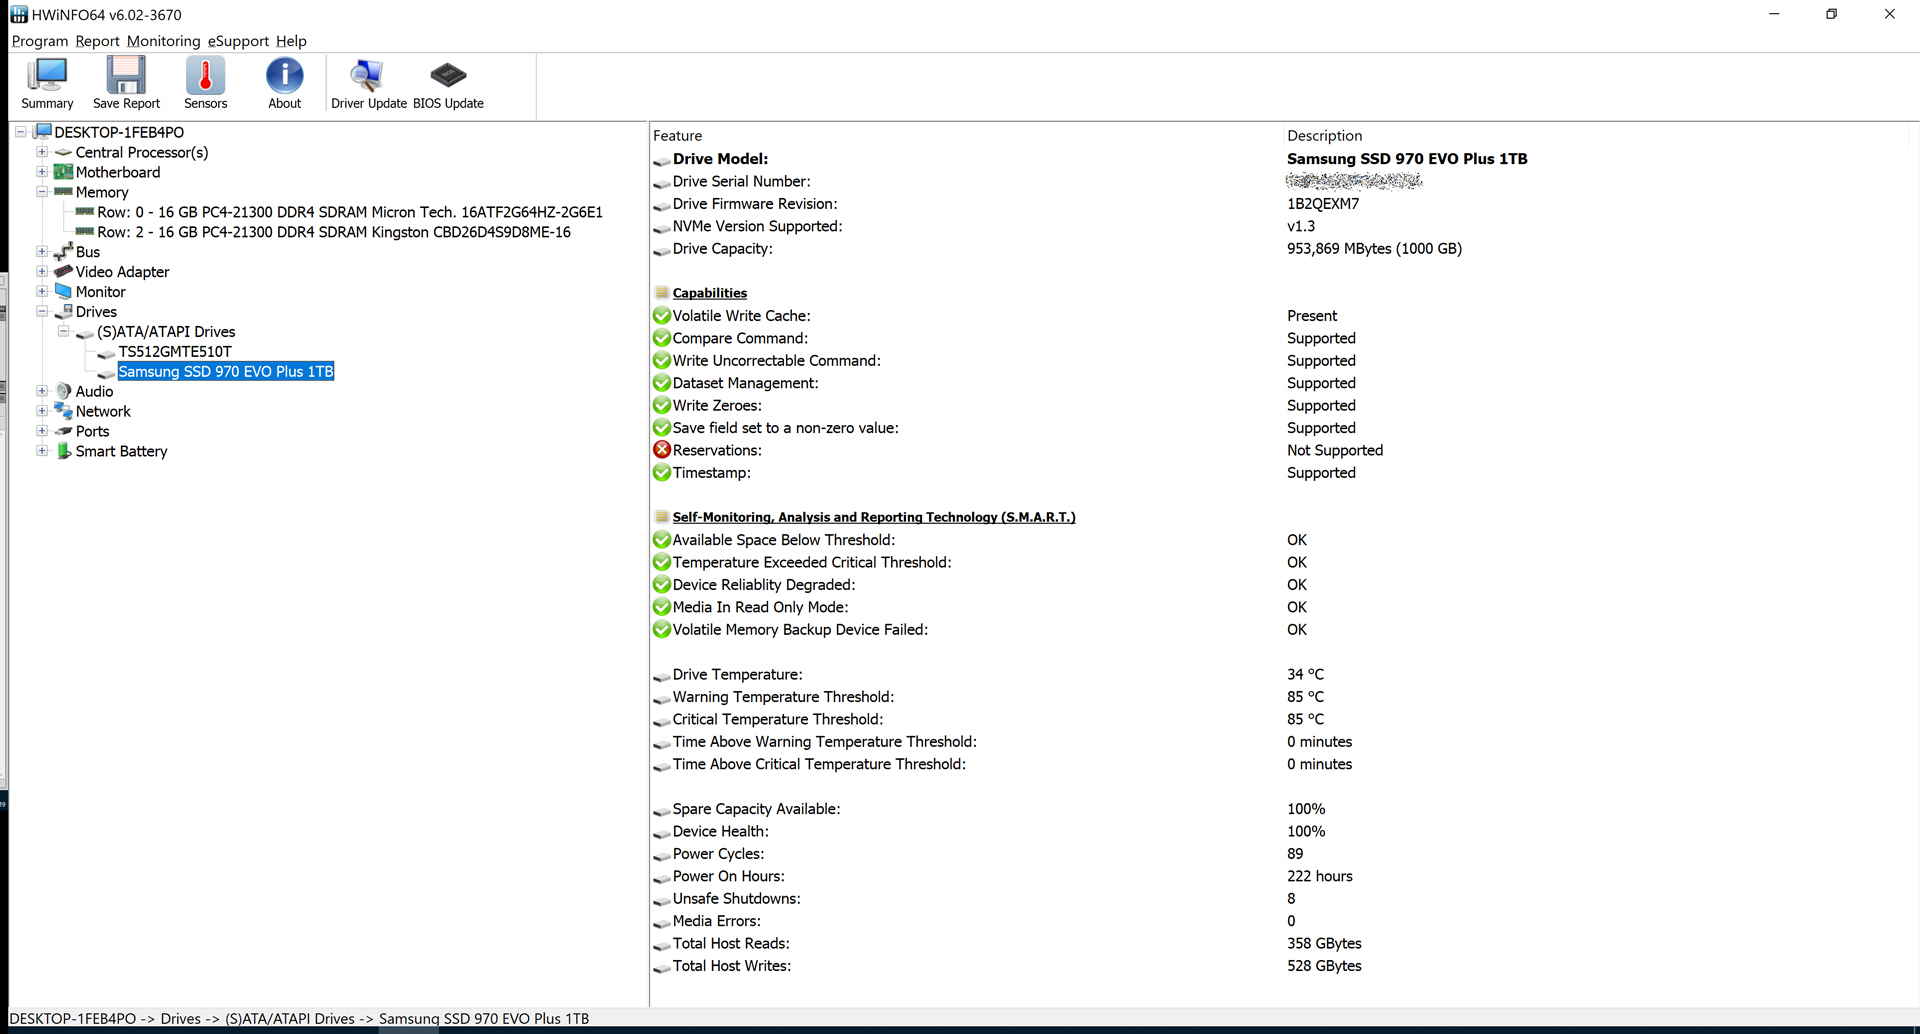Click the green check beside Media In Read Only Mode
Screen dimensions: 1920x1034
point(662,607)
